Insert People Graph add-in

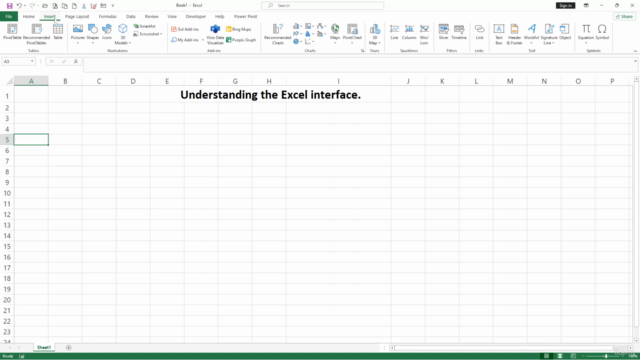(x=241, y=40)
